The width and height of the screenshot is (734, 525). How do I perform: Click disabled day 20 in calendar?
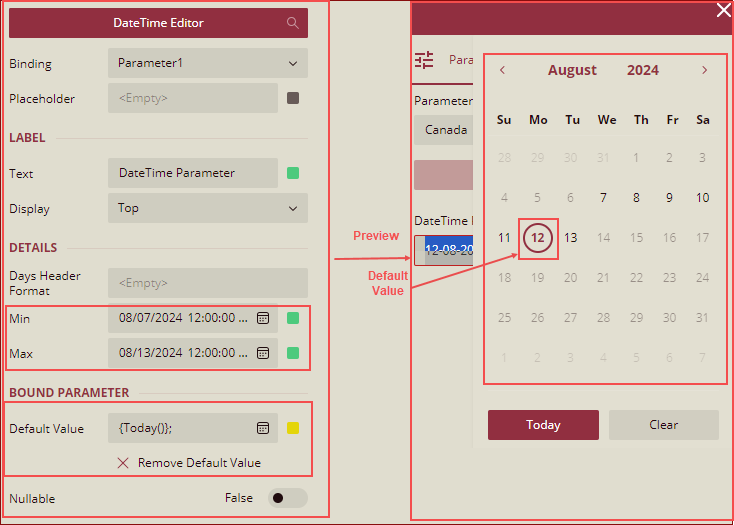click(x=571, y=278)
